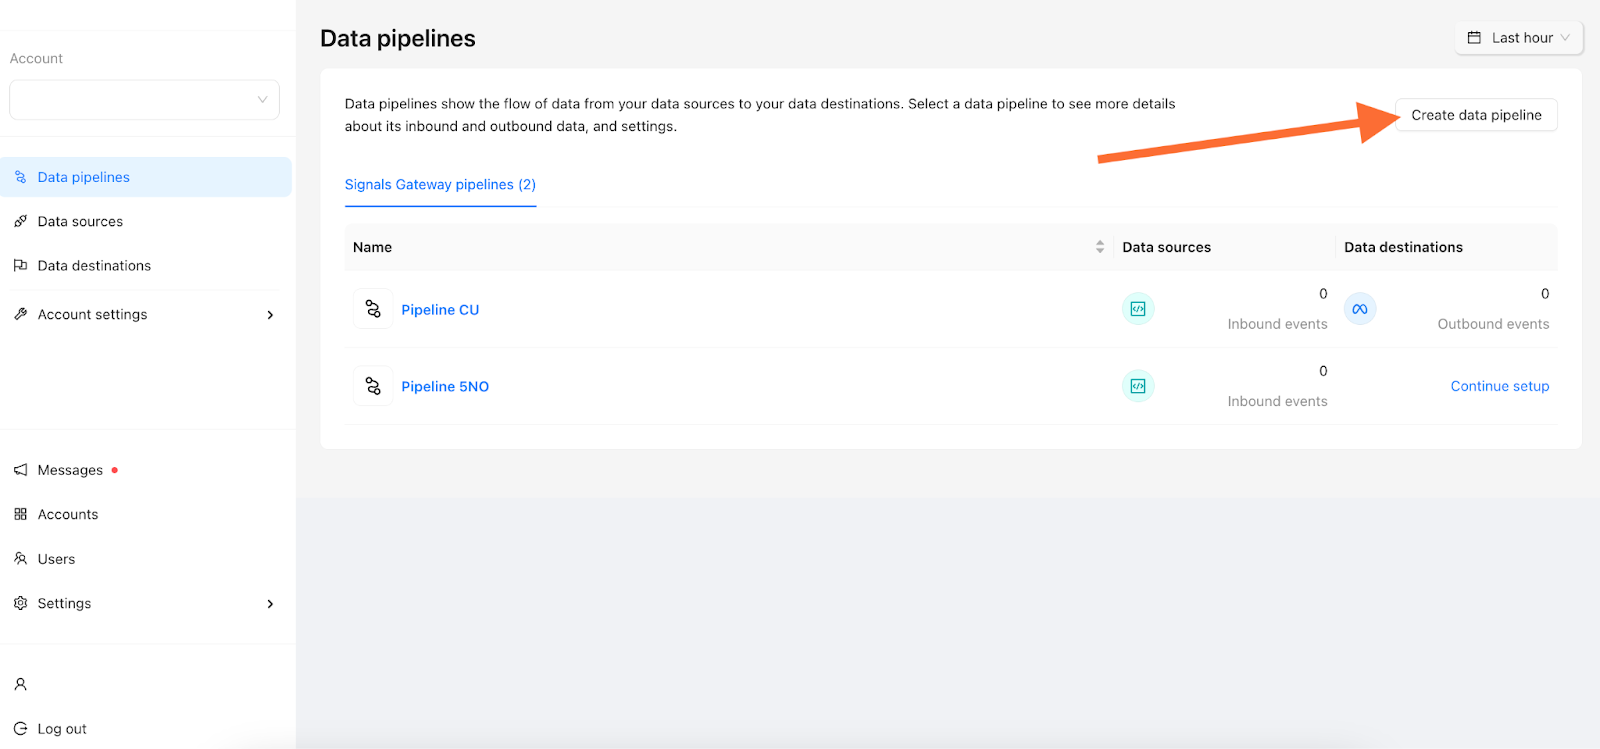
Task: Click the data source code icon in Pipeline 5NO row
Action: pyautogui.click(x=1138, y=386)
